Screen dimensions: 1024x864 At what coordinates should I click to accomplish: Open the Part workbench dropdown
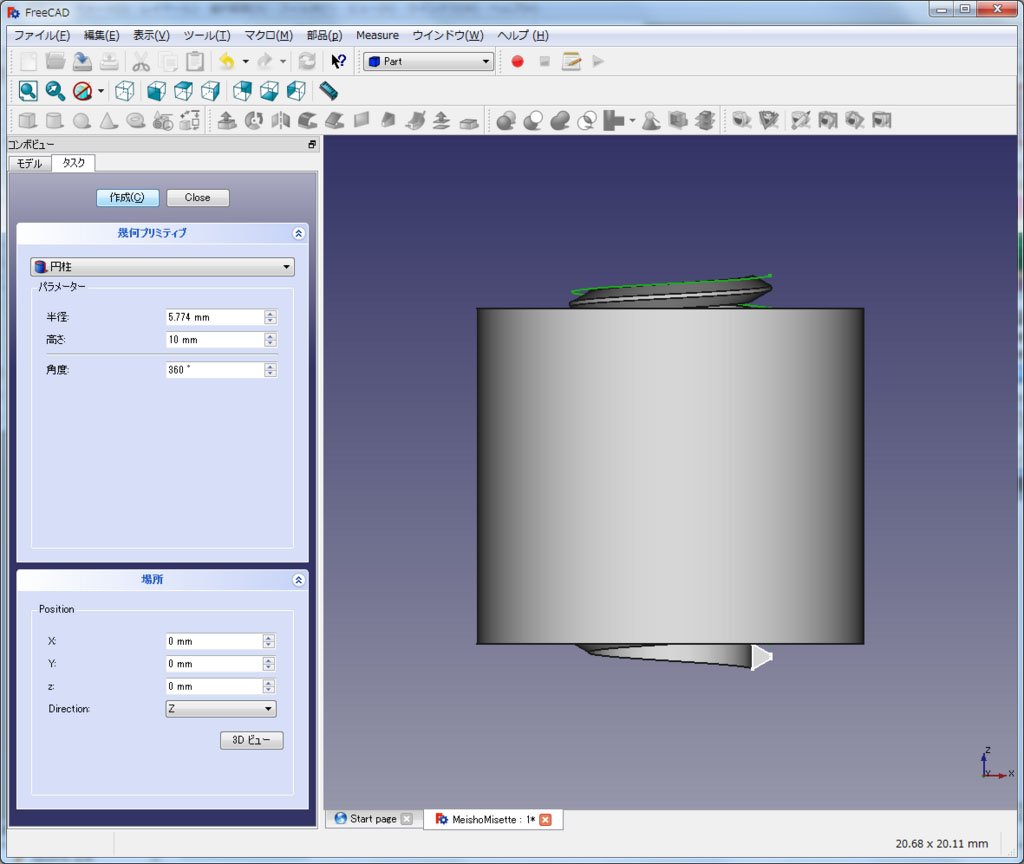pyautogui.click(x=428, y=61)
